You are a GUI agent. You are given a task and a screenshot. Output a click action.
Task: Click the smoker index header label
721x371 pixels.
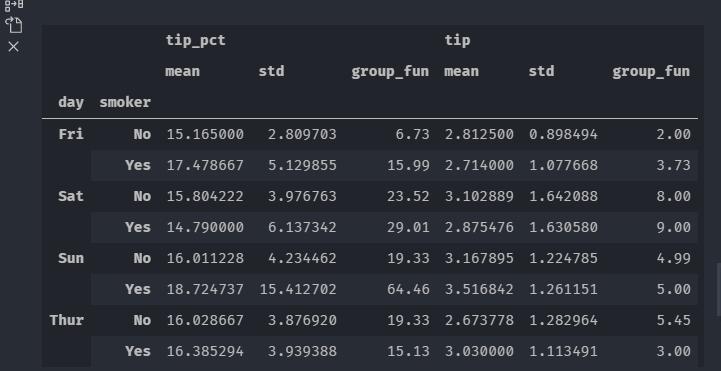pyautogui.click(x=125, y=102)
